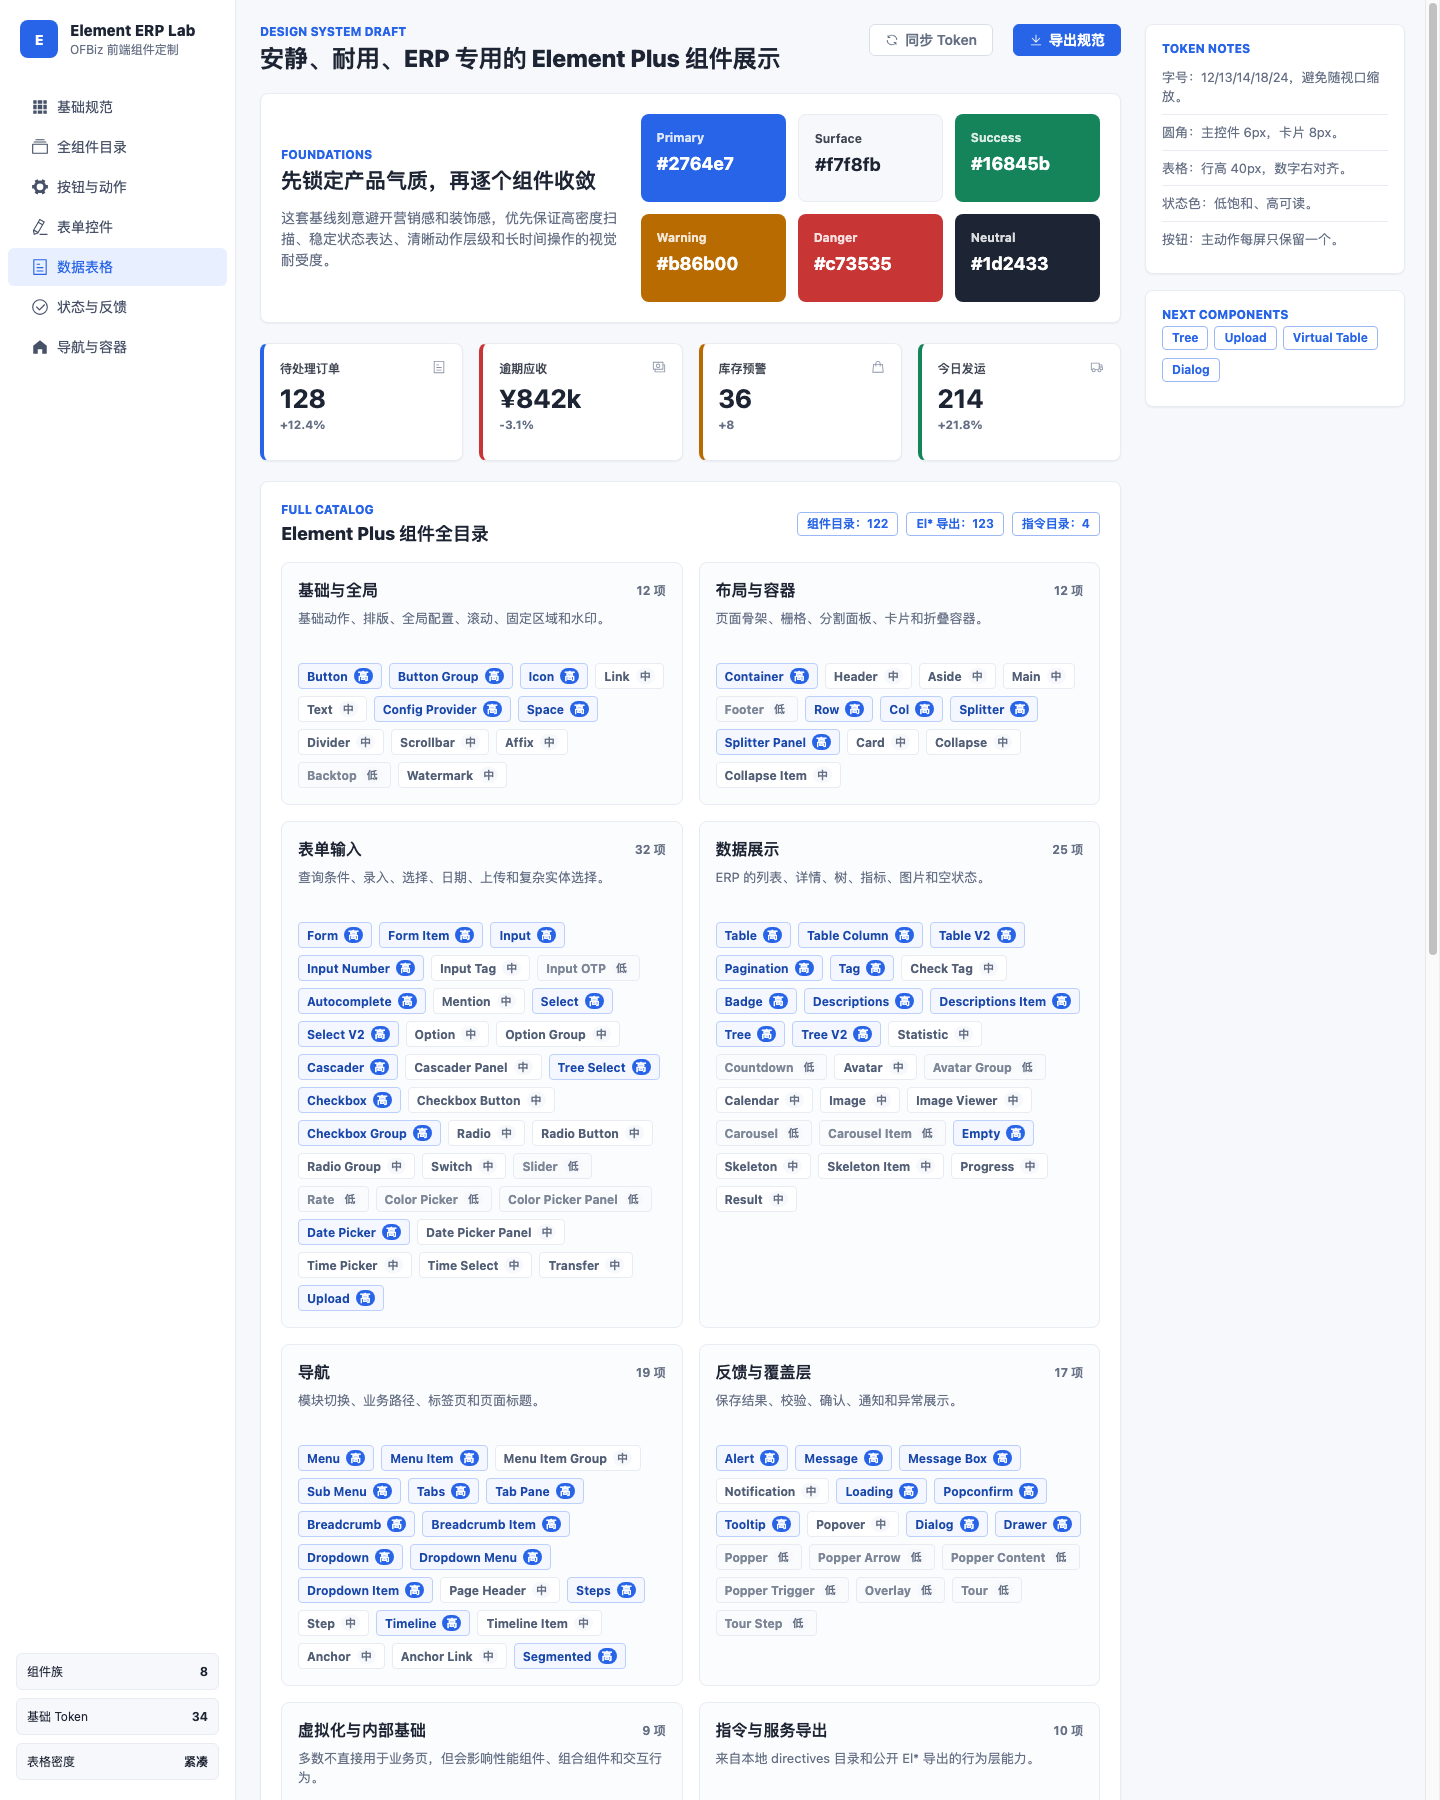The height and width of the screenshot is (1800, 1440).
Task: Click the Menu Item Group component tag
Action: tap(568, 1458)
